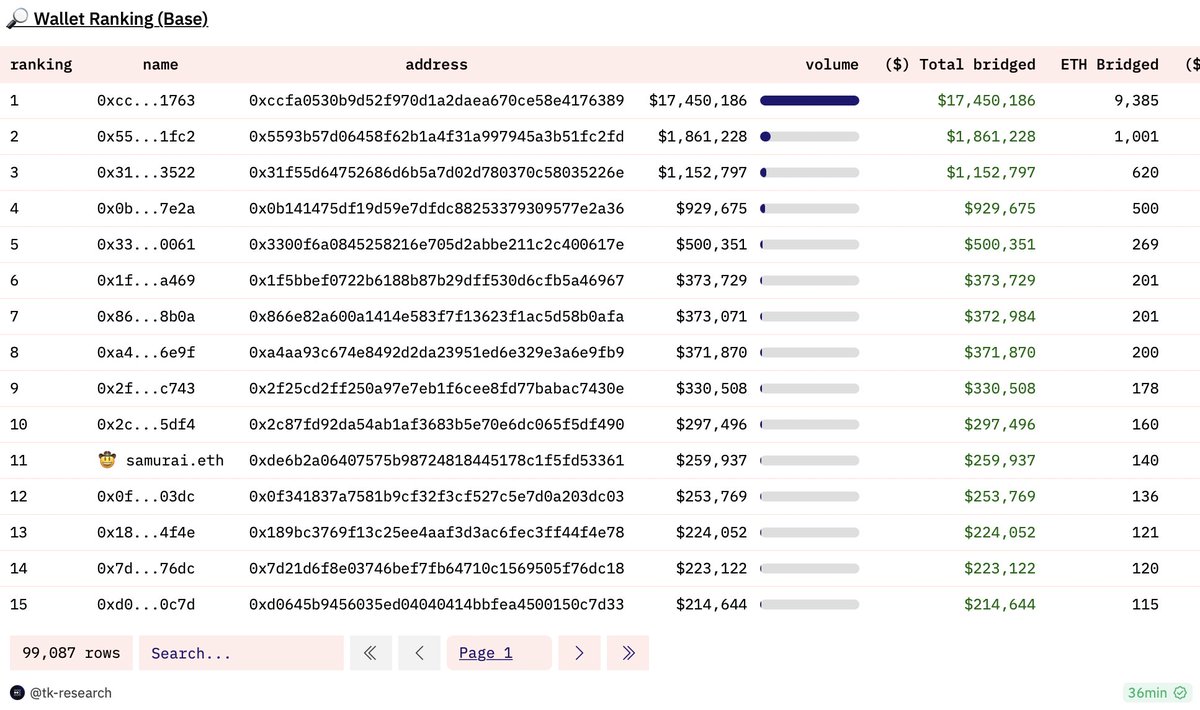Click the samurai.eth name

pos(174,460)
